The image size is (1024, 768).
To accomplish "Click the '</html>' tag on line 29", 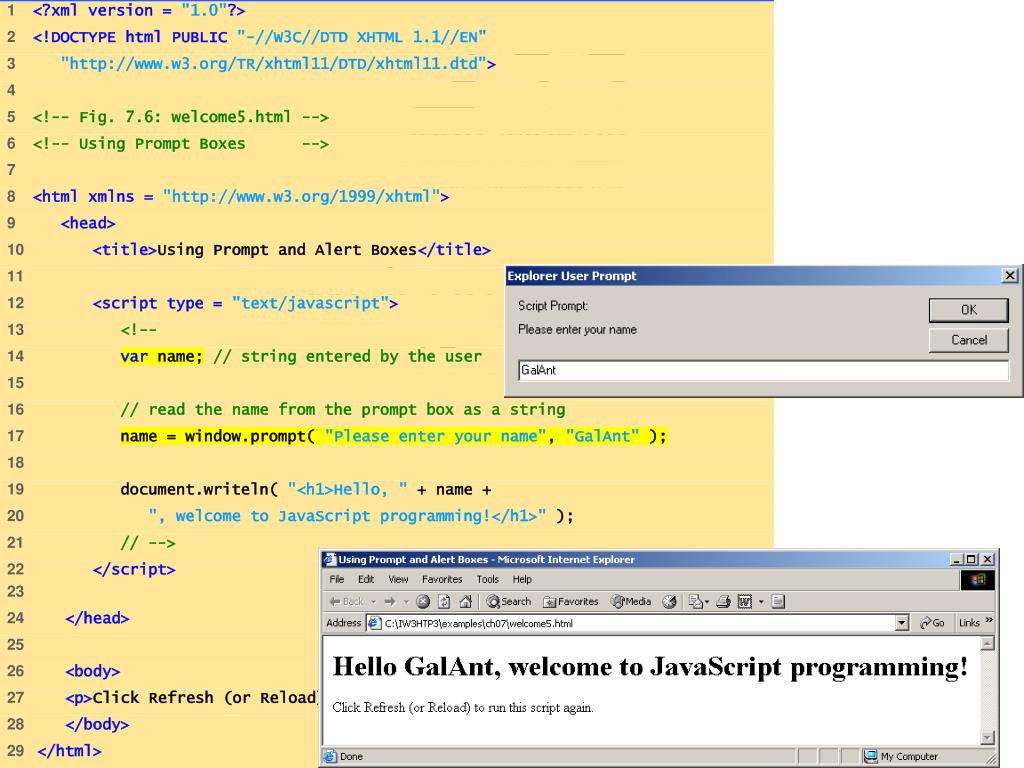I will (69, 751).
